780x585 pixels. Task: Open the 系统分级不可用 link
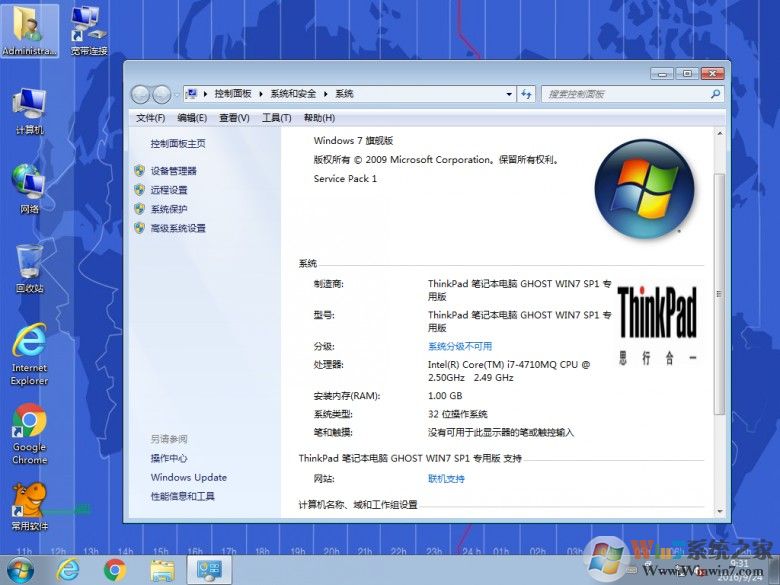pyautogui.click(x=460, y=346)
